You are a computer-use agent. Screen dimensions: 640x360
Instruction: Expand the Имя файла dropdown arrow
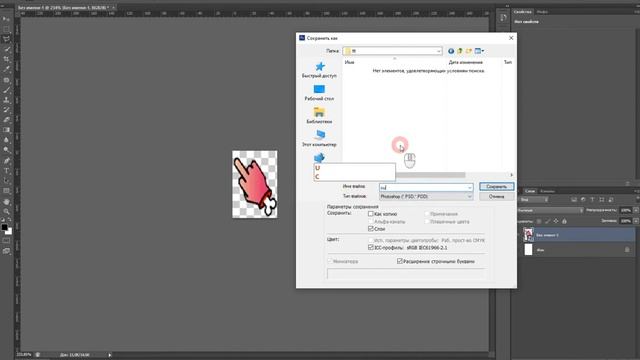point(469,187)
